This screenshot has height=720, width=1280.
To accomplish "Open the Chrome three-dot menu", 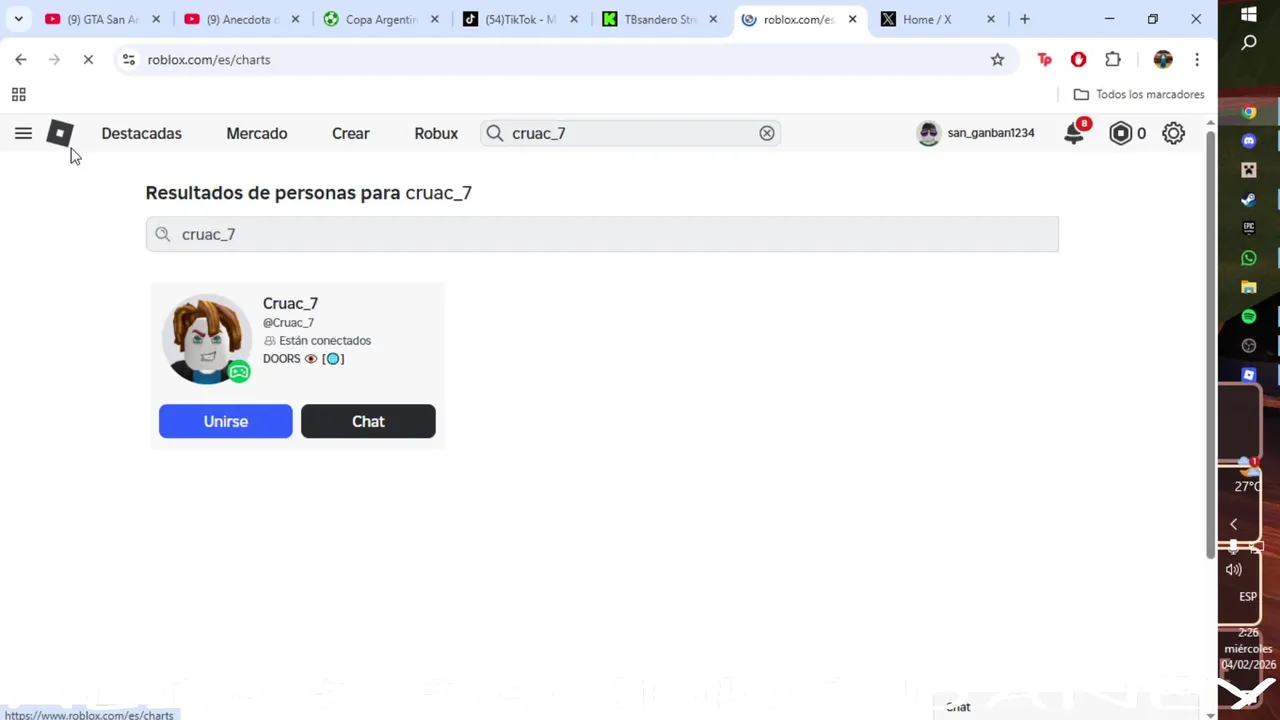I will click(x=1197, y=60).
